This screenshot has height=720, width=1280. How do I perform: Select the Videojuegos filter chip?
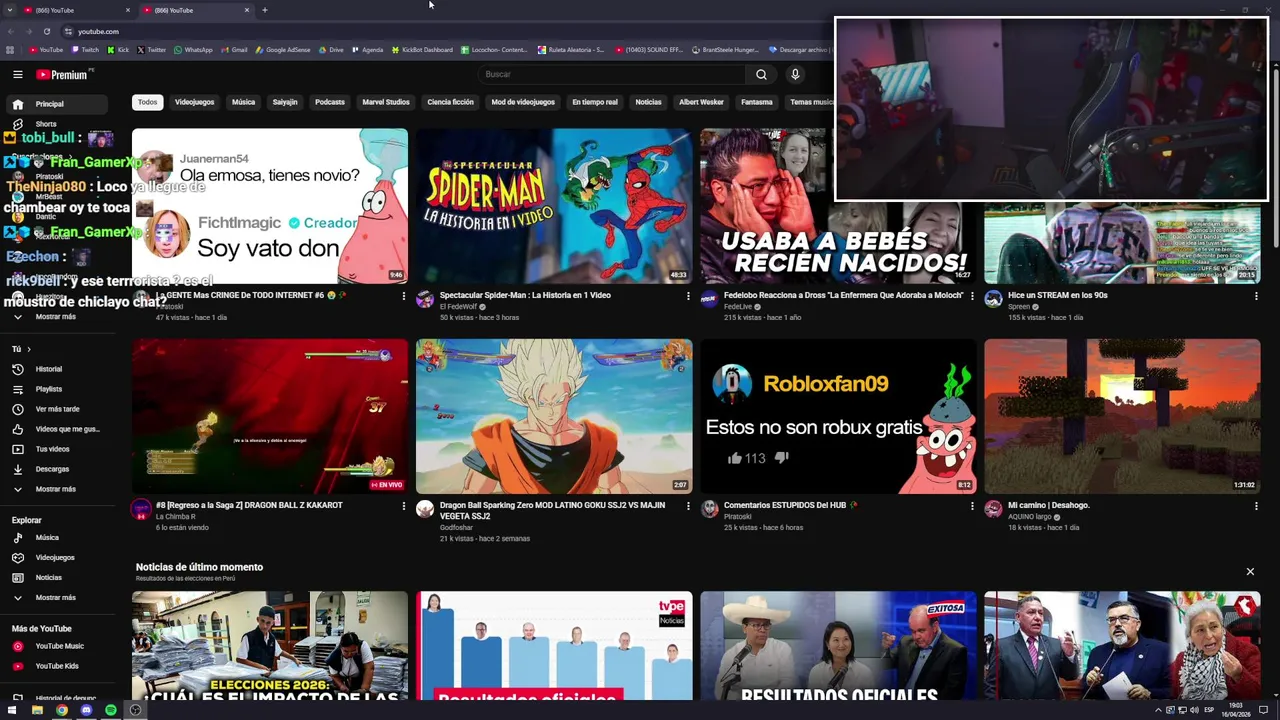pyautogui.click(x=194, y=102)
